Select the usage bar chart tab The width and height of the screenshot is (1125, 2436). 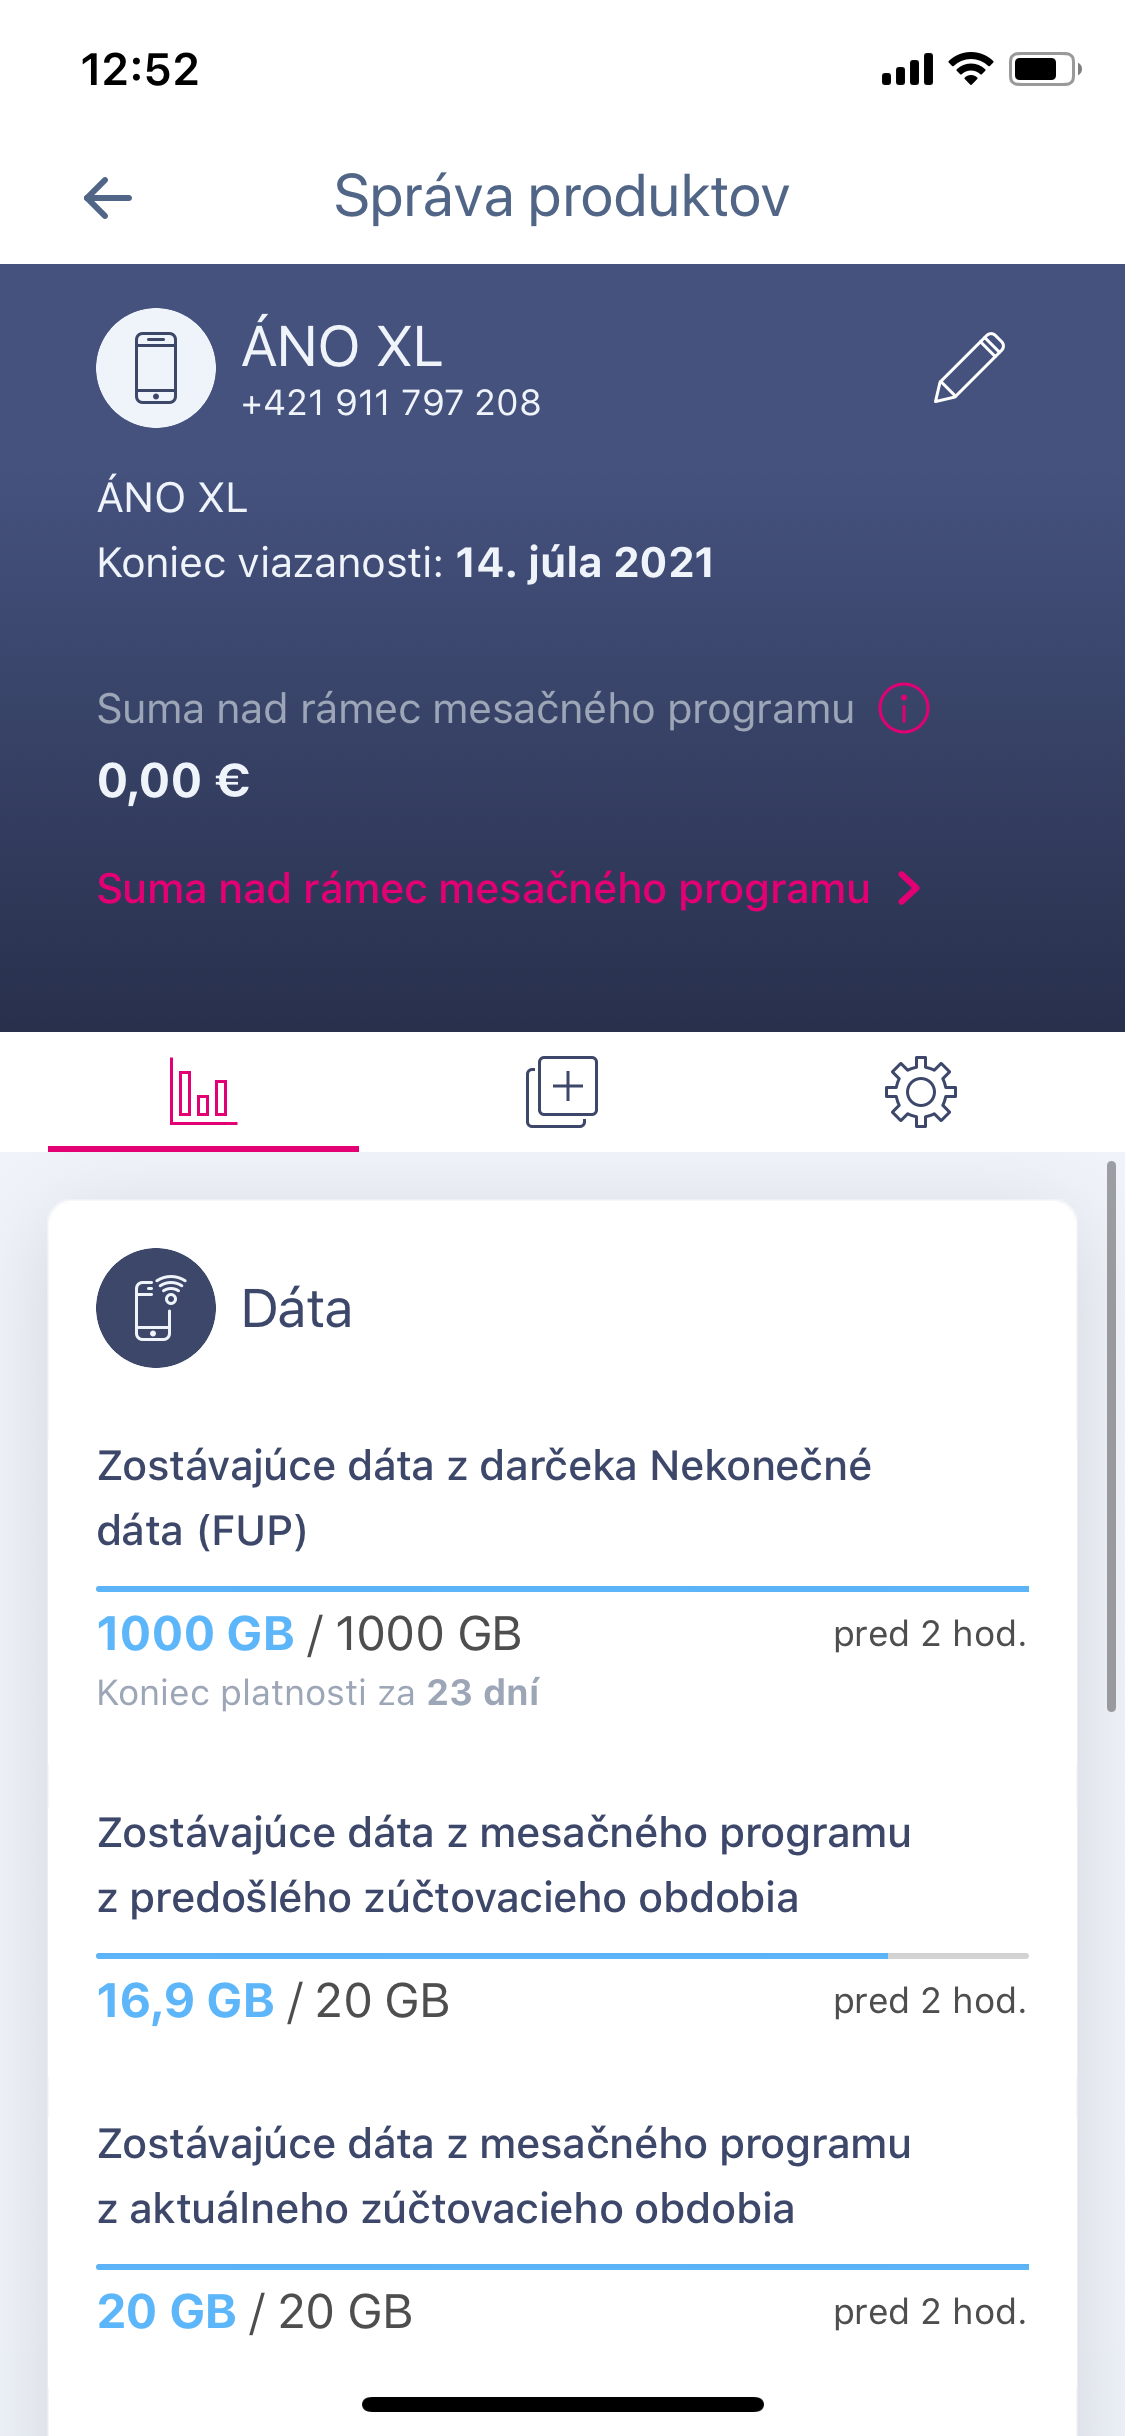203,1092
